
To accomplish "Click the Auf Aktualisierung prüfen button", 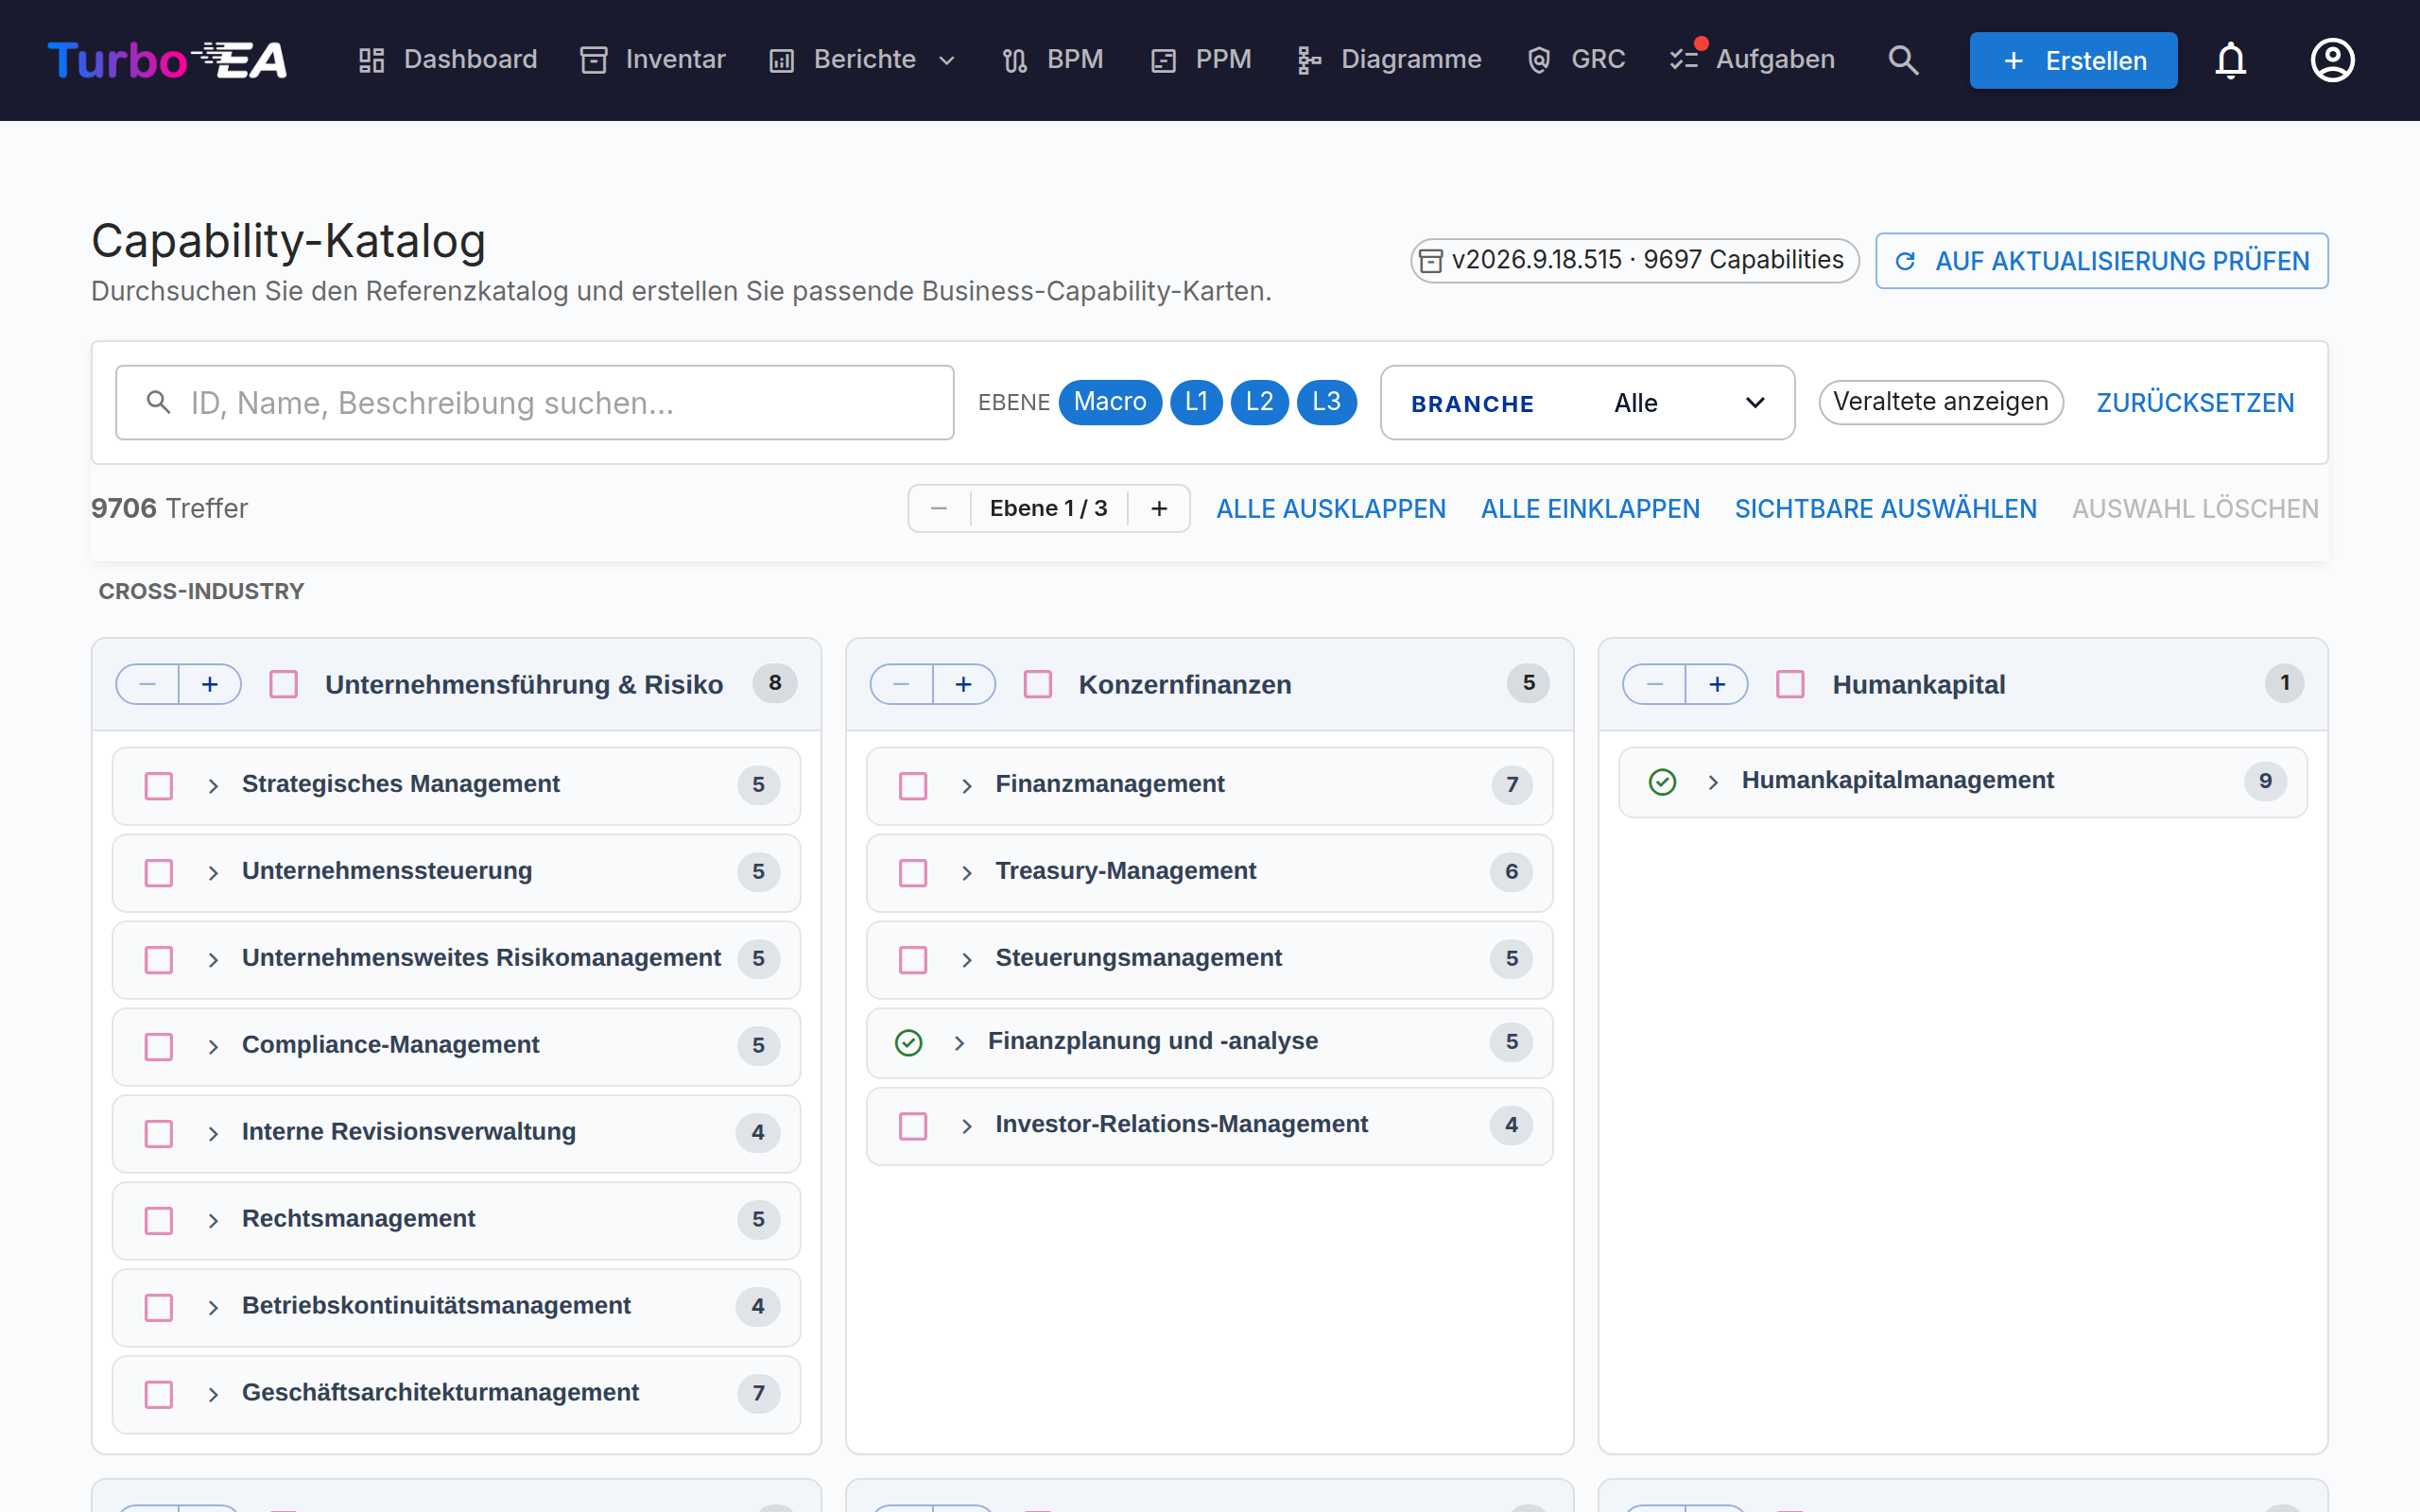I will coord(2101,261).
